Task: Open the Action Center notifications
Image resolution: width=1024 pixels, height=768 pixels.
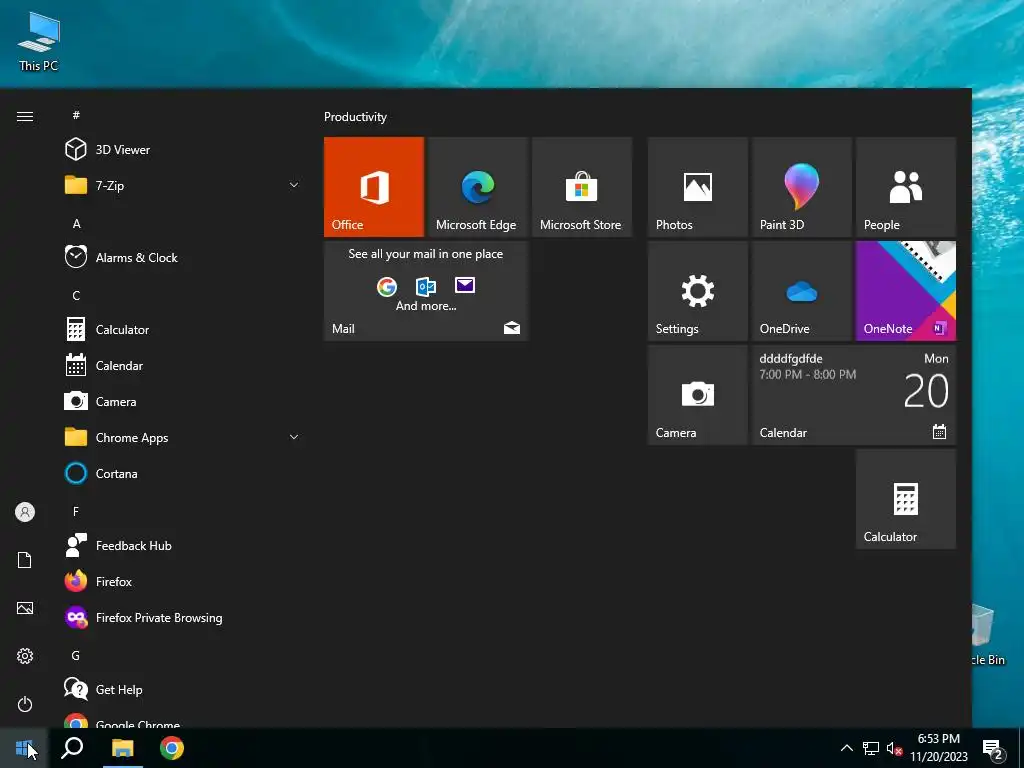Action: pos(993,749)
